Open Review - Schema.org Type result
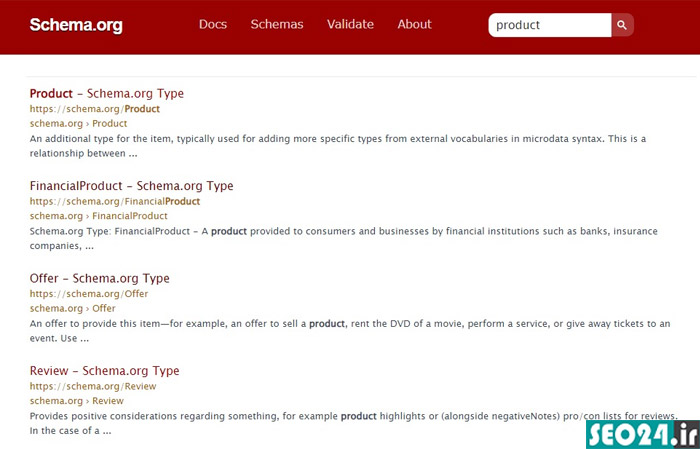This screenshot has height=449, width=700. tap(104, 370)
